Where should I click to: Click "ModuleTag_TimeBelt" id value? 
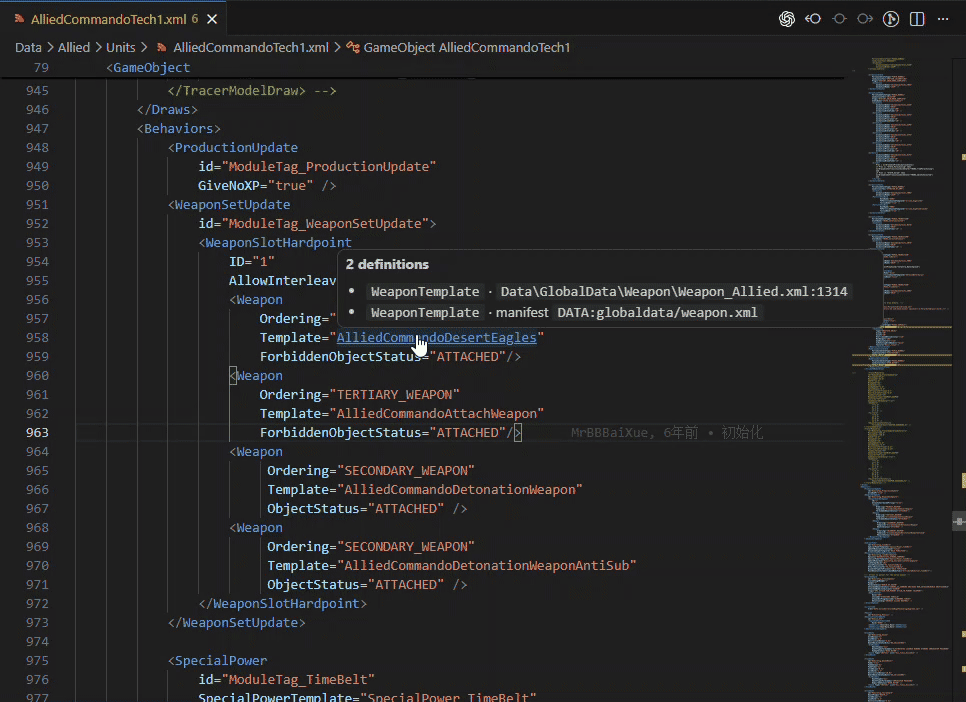click(298, 680)
